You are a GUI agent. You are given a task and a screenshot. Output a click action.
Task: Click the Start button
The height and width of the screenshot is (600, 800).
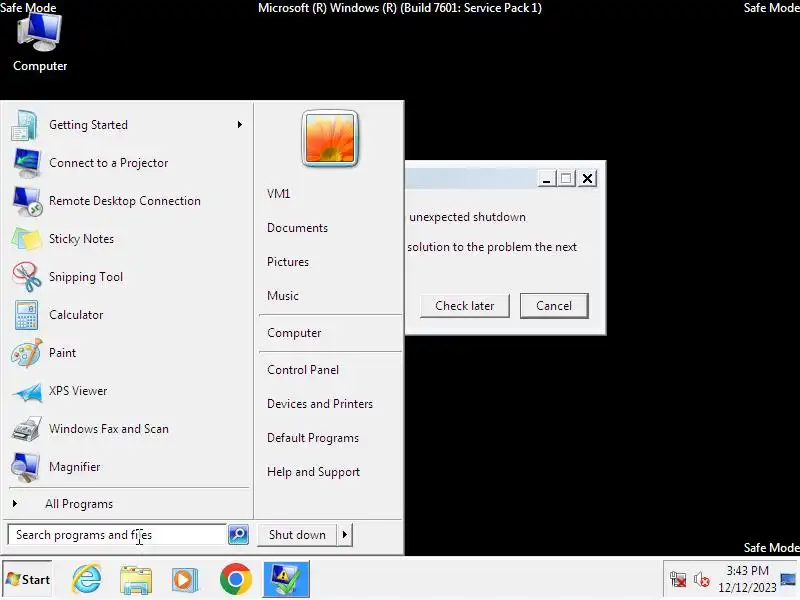click(28, 580)
